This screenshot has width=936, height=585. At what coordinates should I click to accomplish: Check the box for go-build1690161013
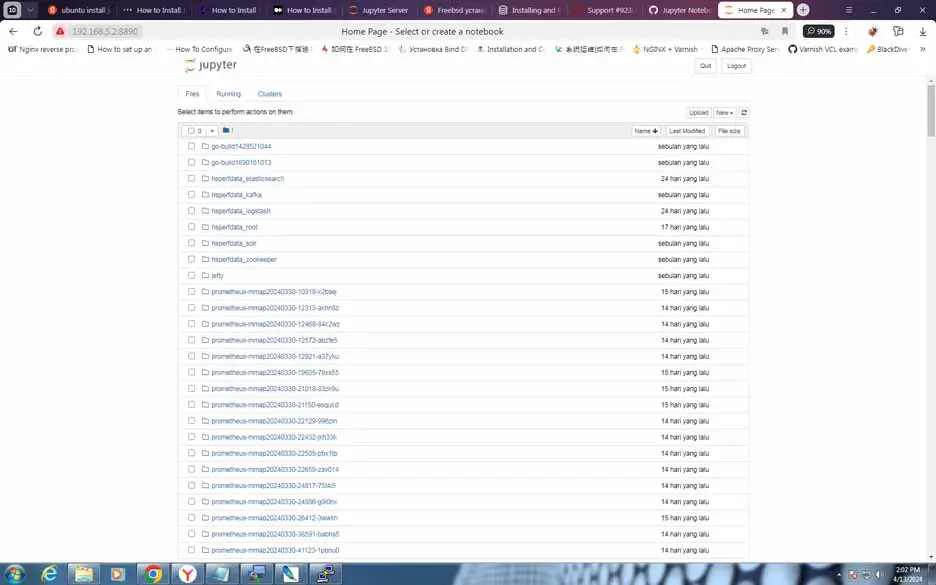(191, 162)
